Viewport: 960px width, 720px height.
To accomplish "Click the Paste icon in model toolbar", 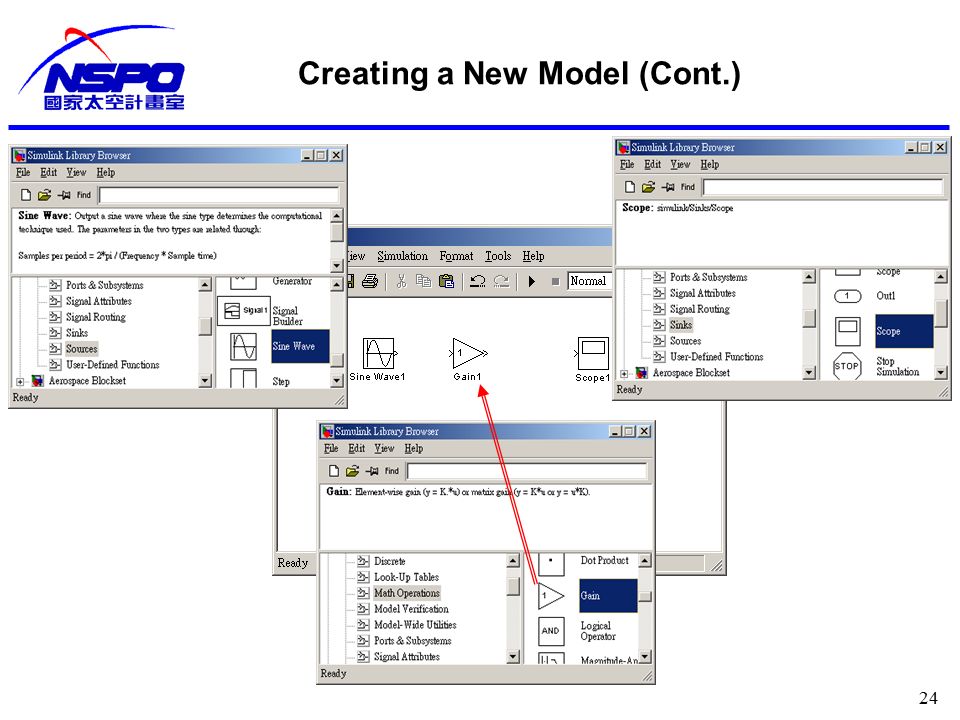I will pos(447,281).
